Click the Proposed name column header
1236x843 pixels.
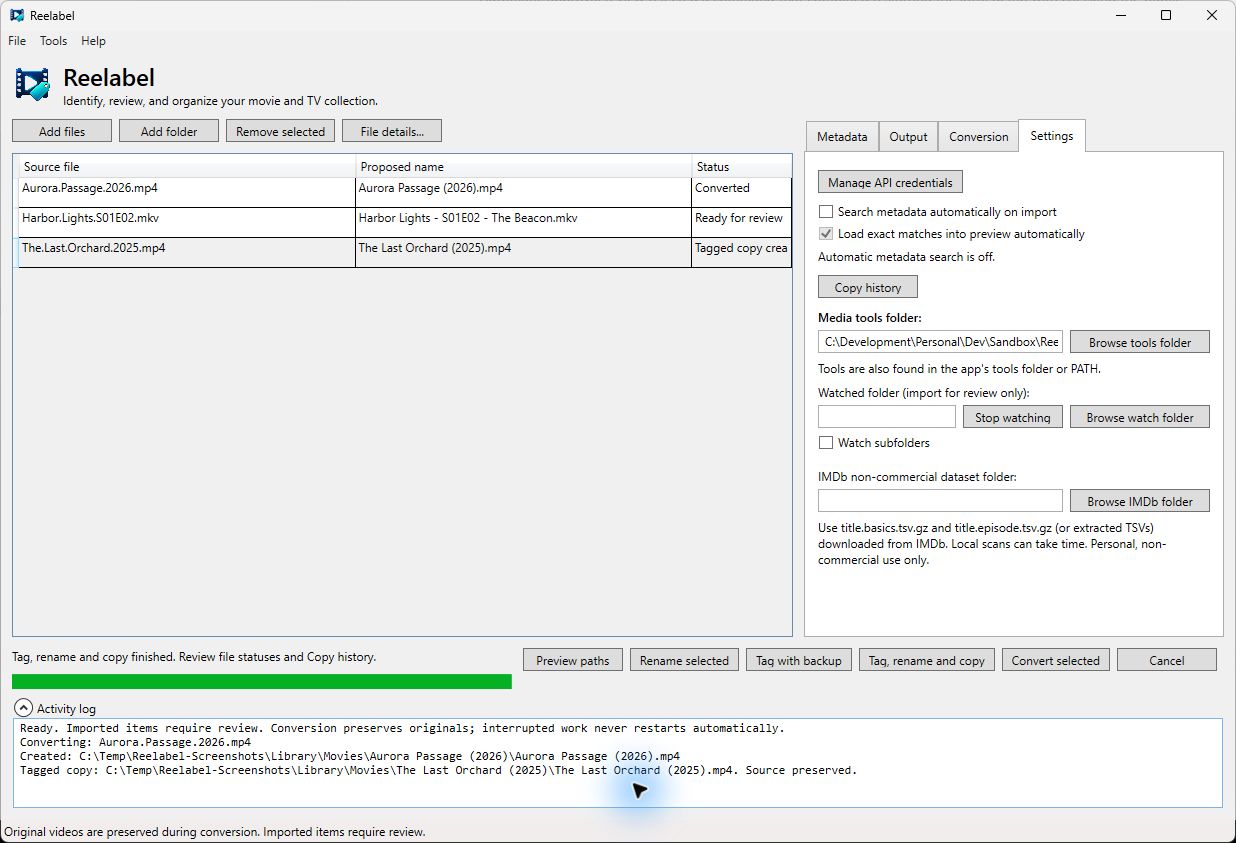pyautogui.click(x=524, y=167)
